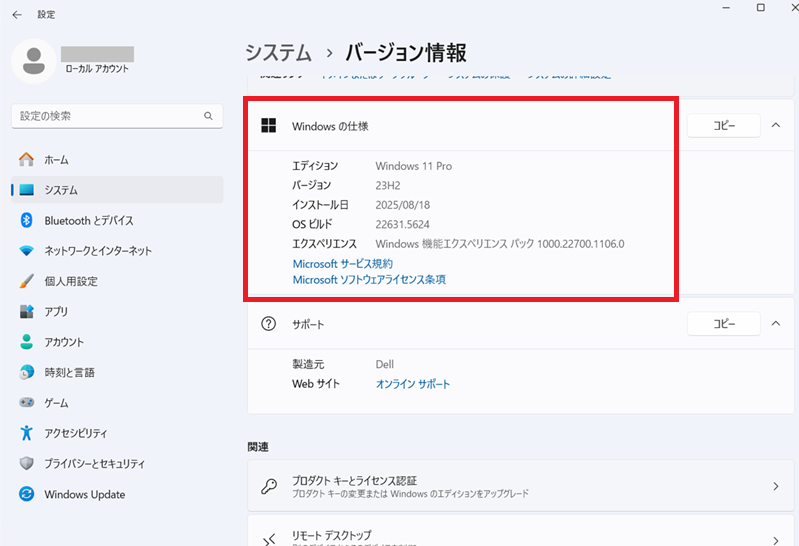
Task: Open Microsoft ソフトウェアライセンス条項 link
Action: point(369,279)
